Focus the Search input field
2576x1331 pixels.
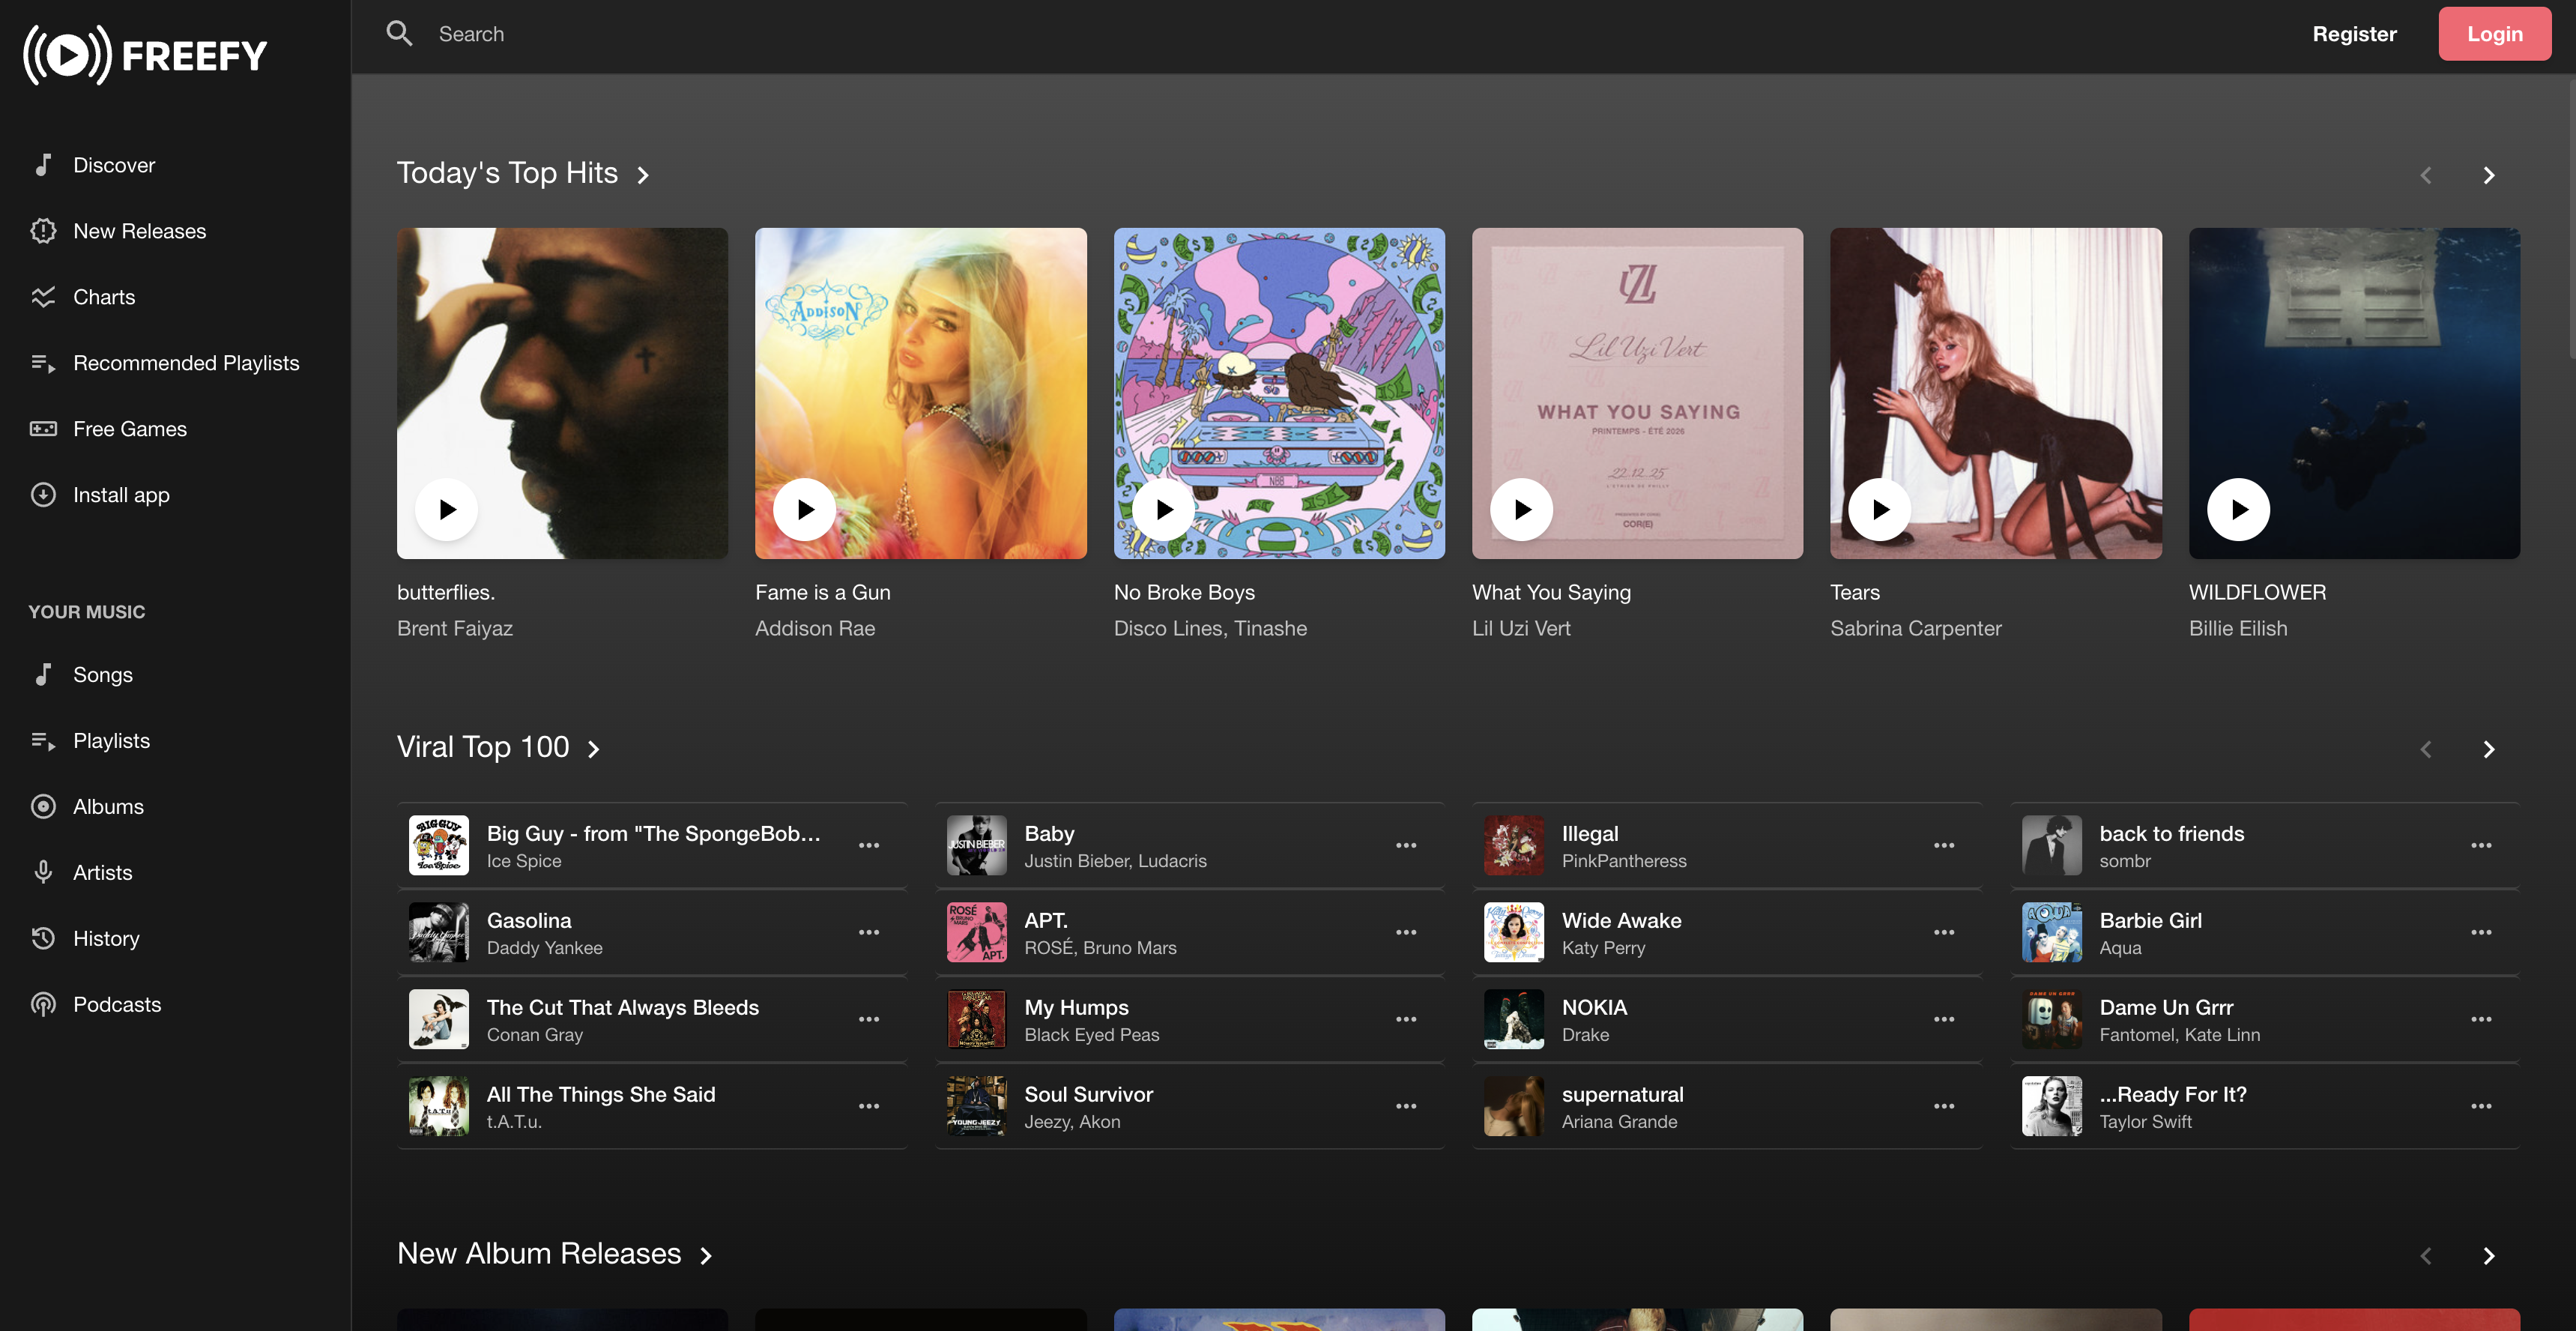coord(1300,34)
